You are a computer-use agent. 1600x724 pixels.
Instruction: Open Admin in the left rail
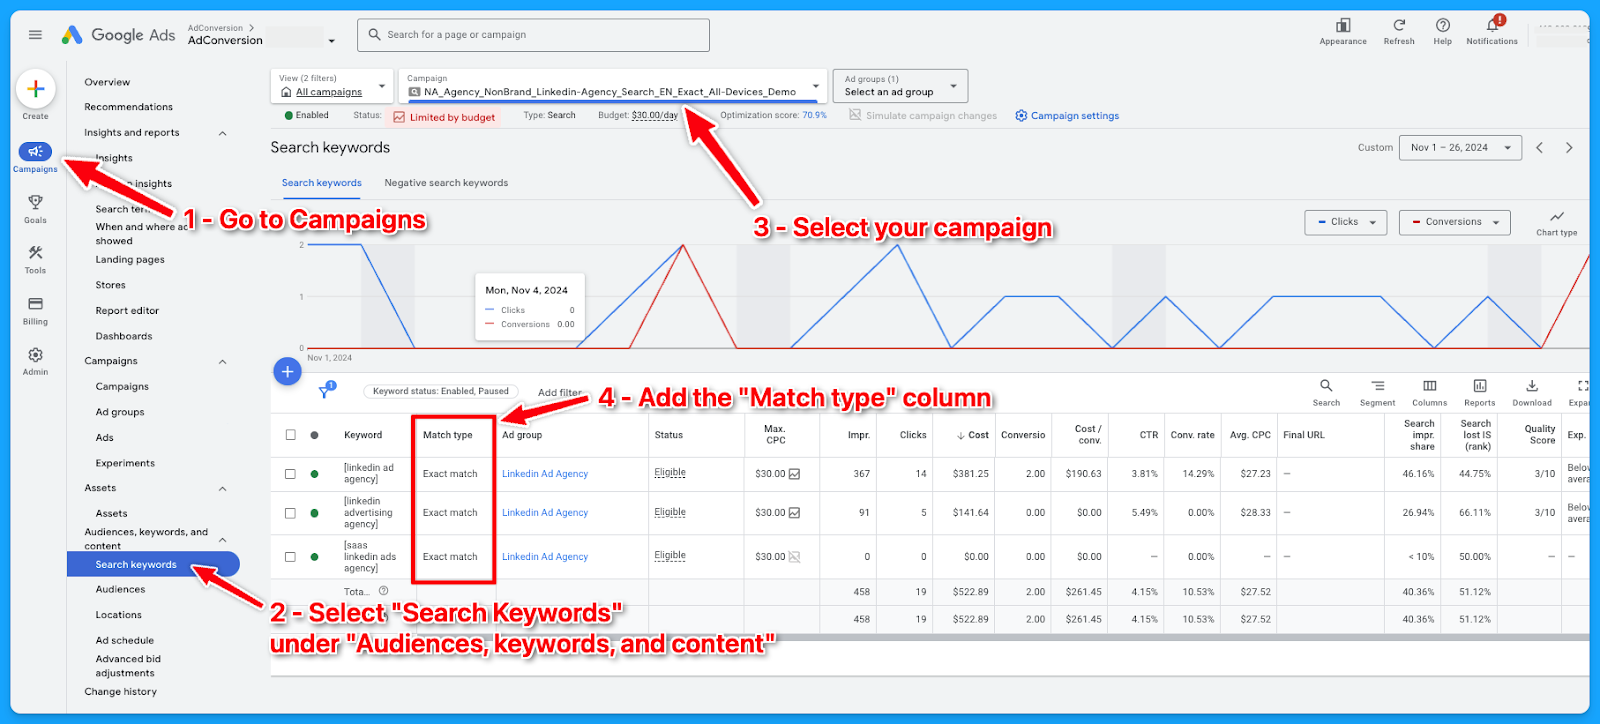coord(35,361)
